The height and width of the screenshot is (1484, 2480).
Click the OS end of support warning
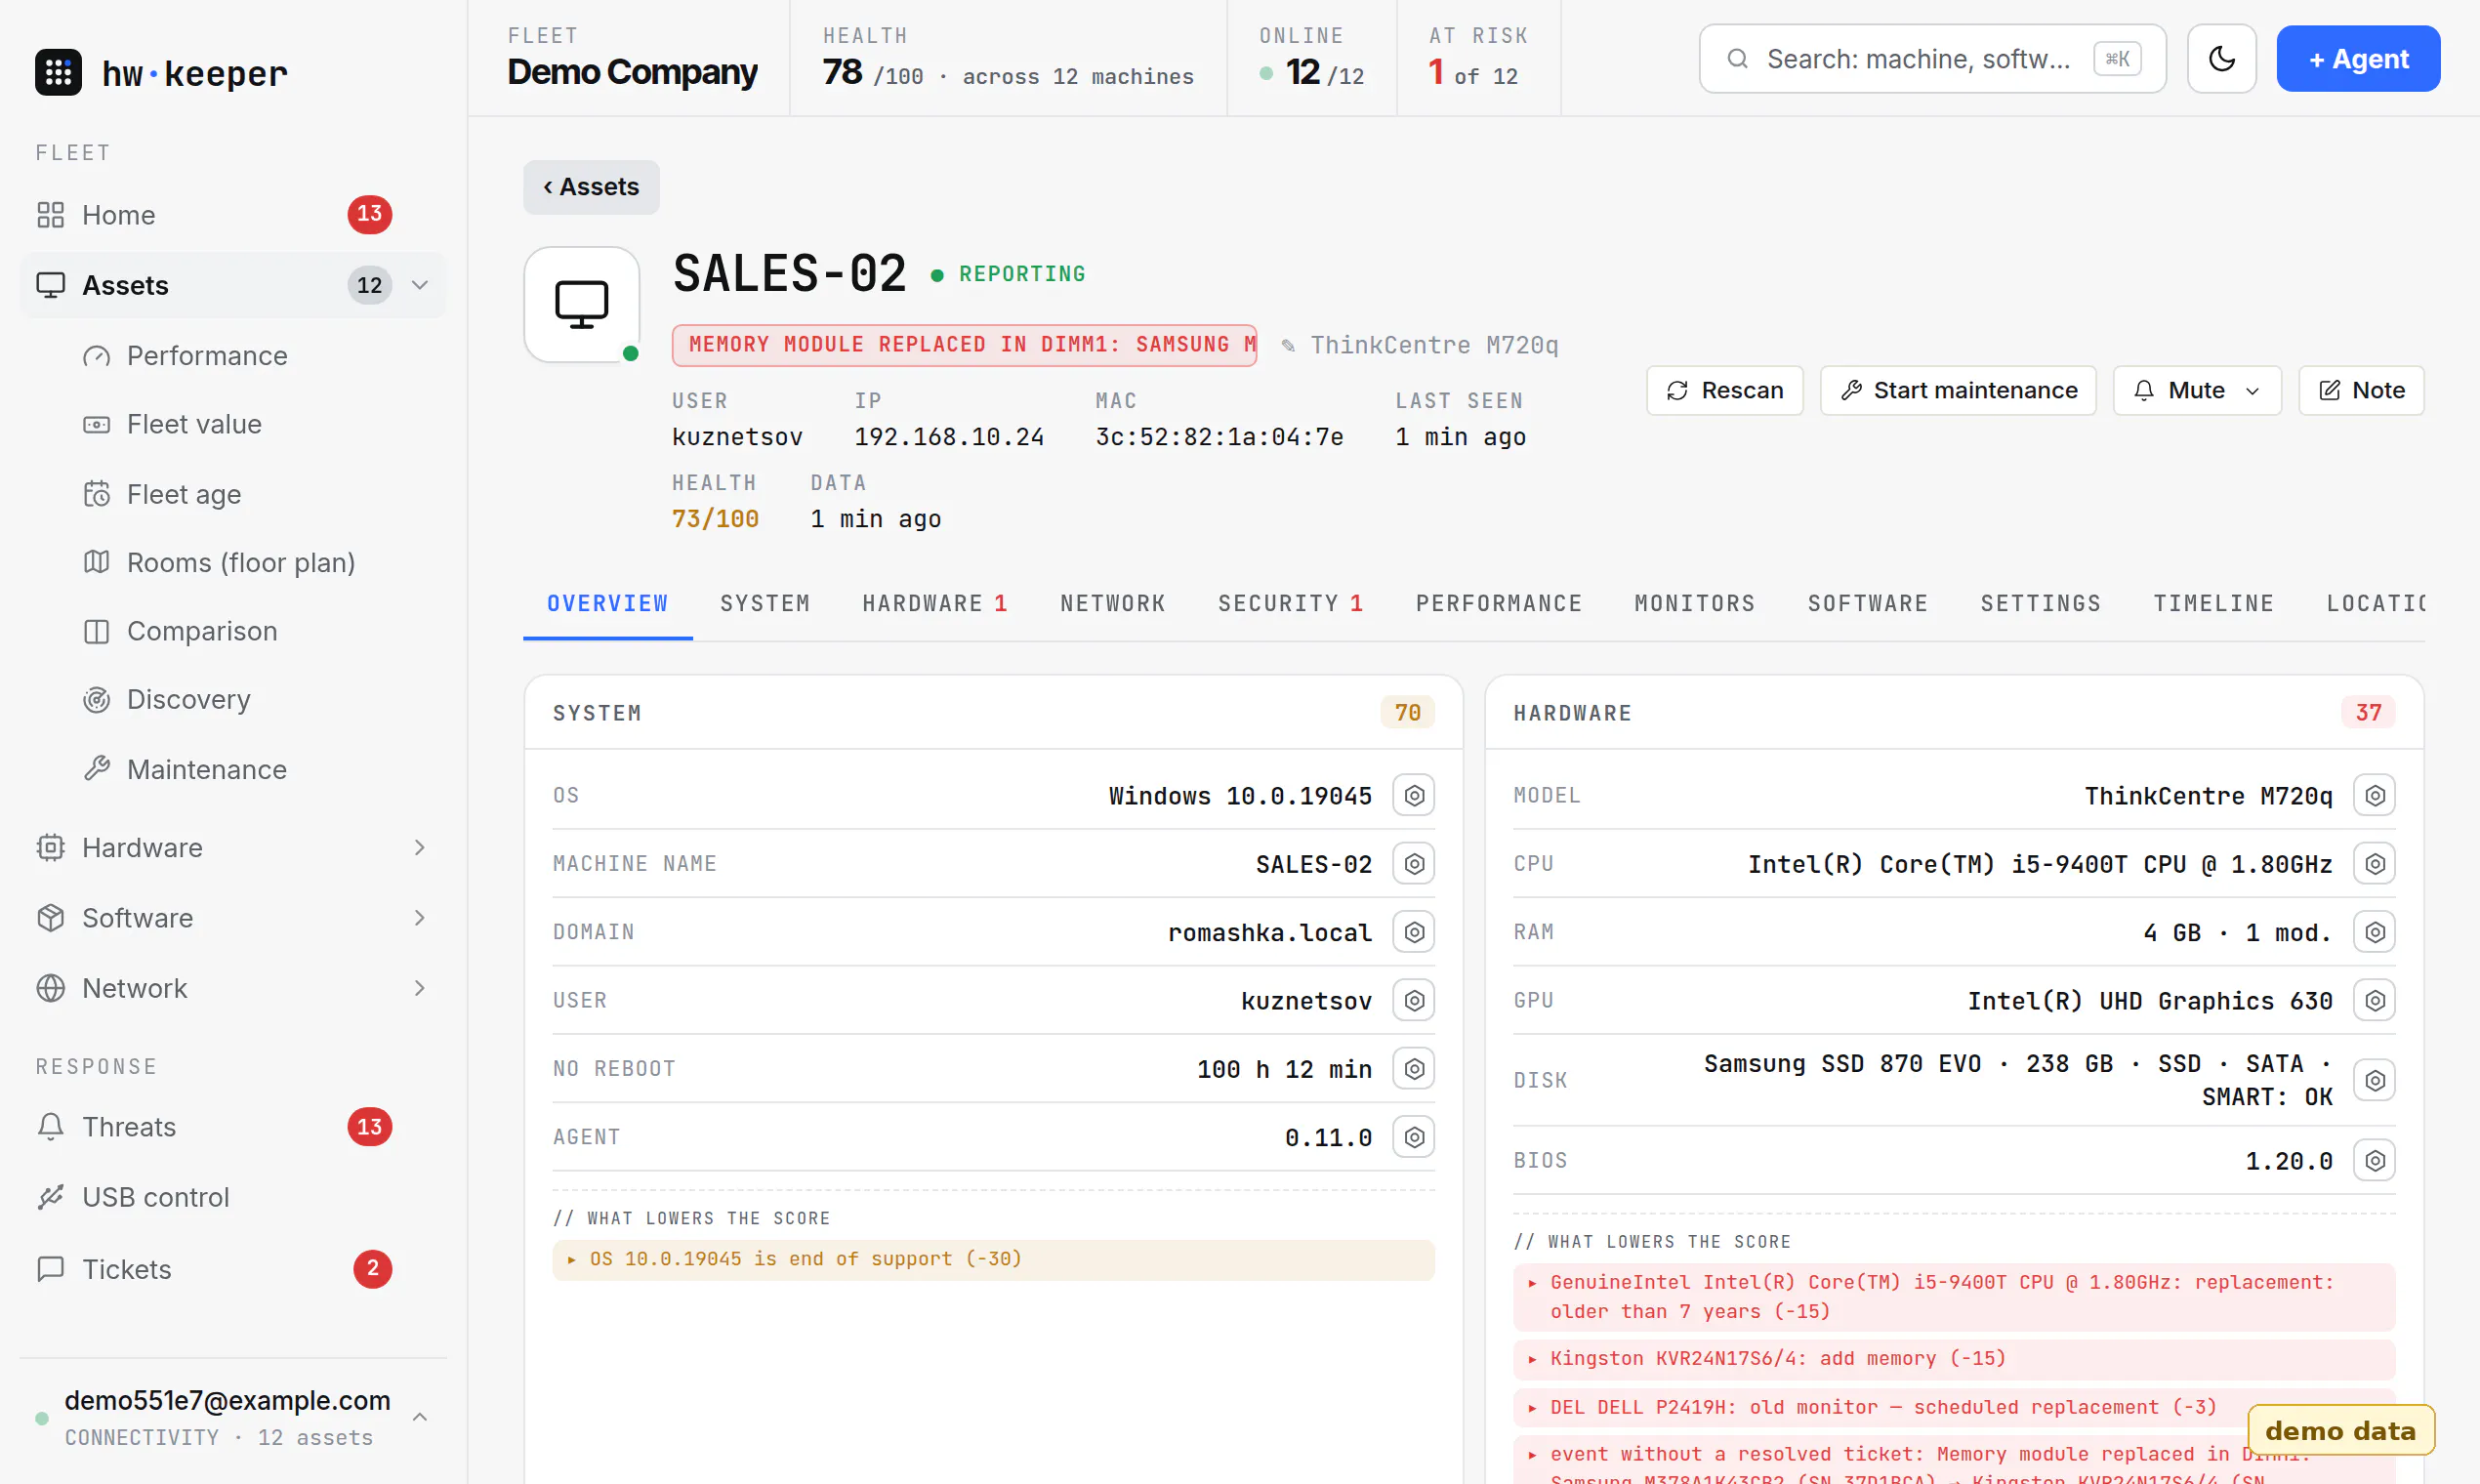coord(993,1259)
